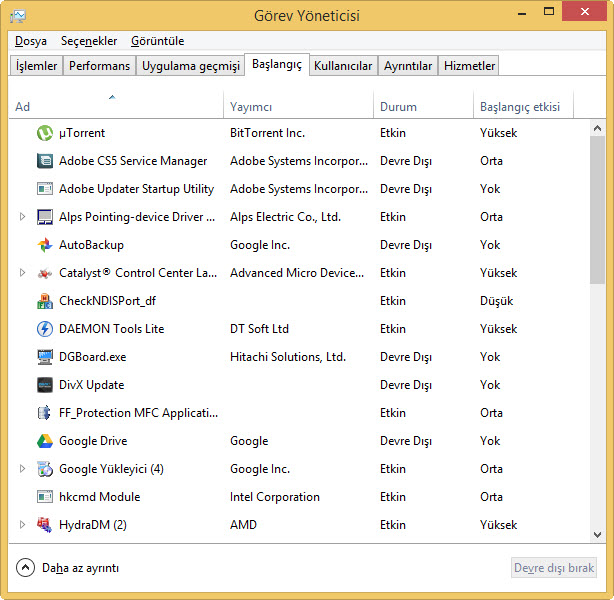
Task: Open the Dosya menu
Action: click(31, 41)
